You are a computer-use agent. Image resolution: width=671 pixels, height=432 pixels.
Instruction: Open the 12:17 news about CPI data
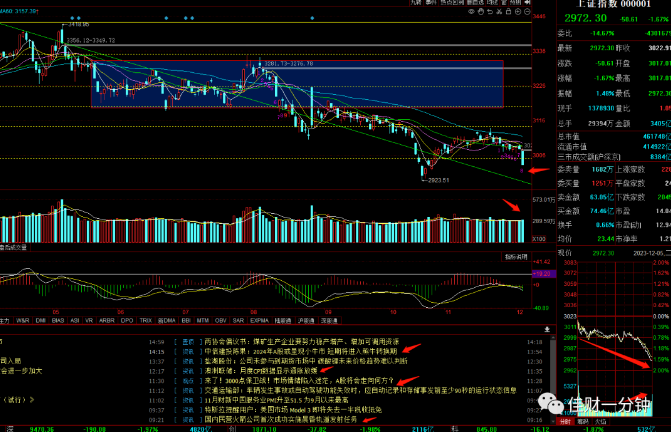click(x=261, y=371)
